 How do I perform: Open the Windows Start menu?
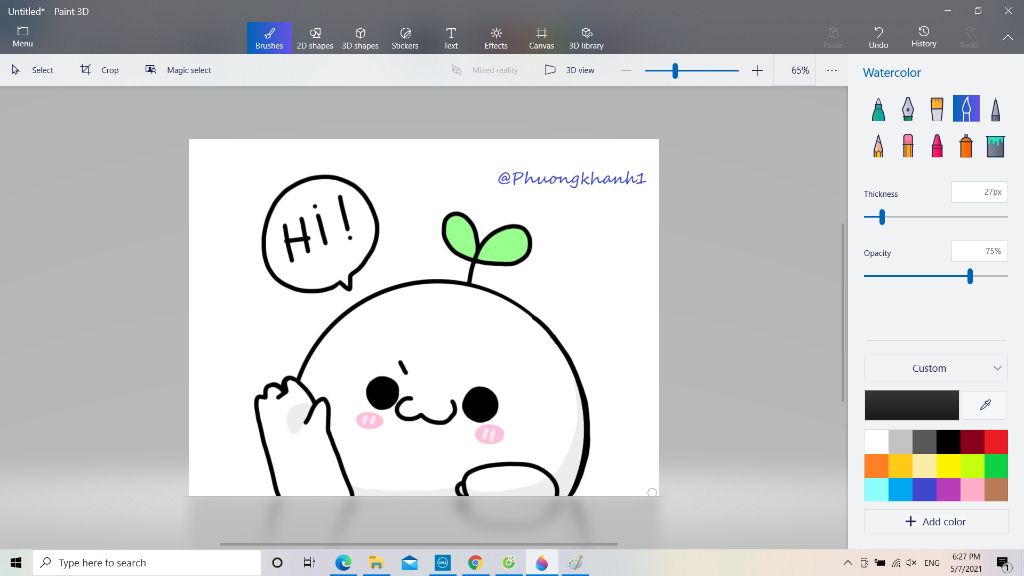pyautogui.click(x=16, y=562)
